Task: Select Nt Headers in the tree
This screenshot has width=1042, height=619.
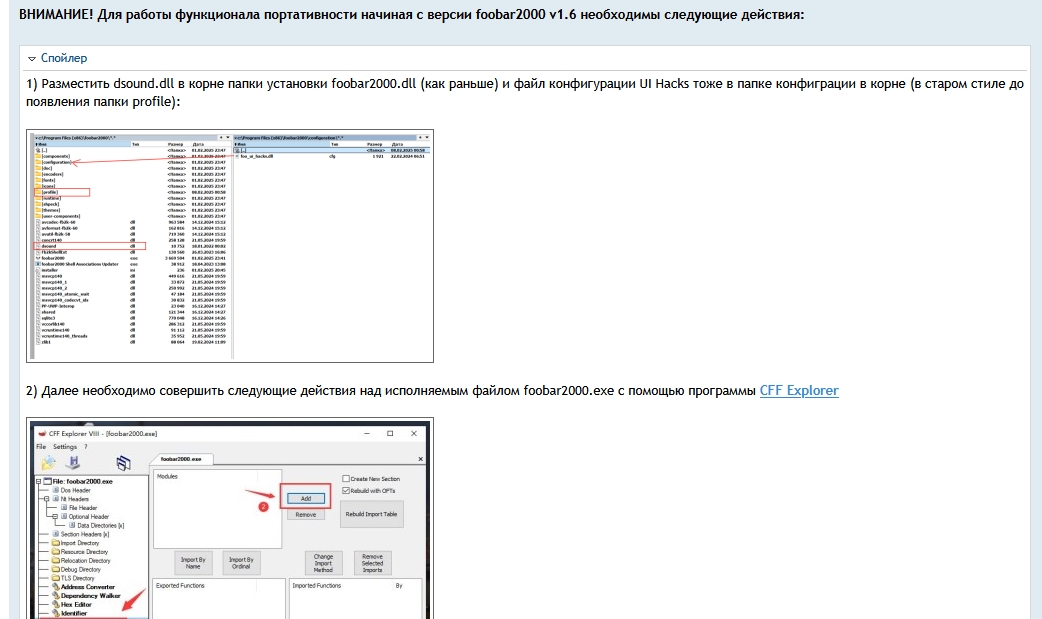Action: click(74, 499)
